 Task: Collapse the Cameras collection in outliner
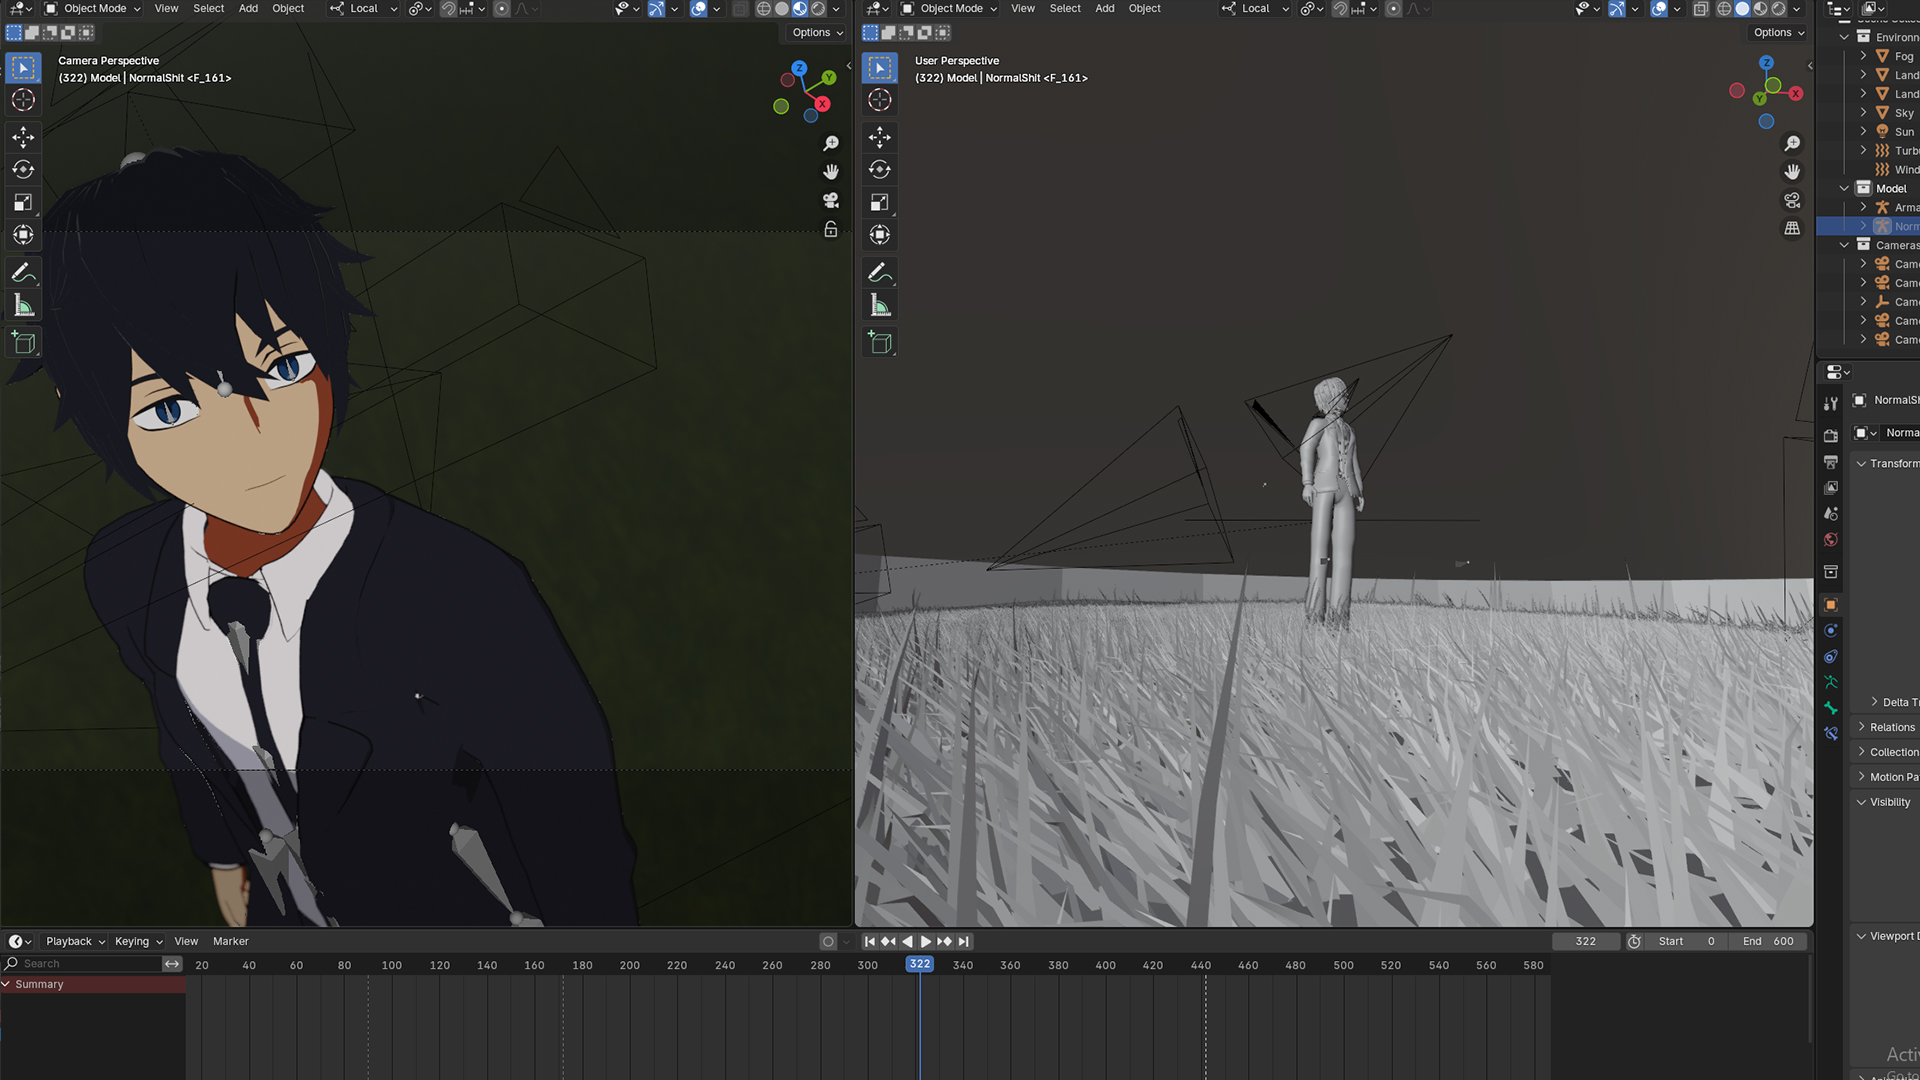[1844, 245]
